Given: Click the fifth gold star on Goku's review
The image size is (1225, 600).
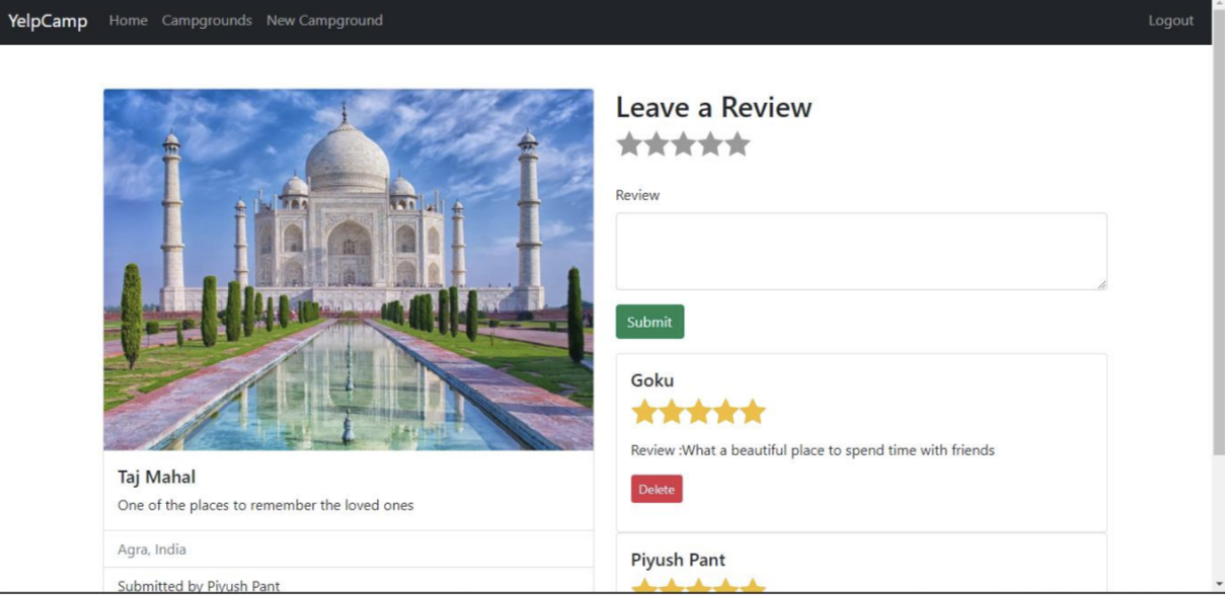Looking at the screenshot, I should [x=752, y=412].
